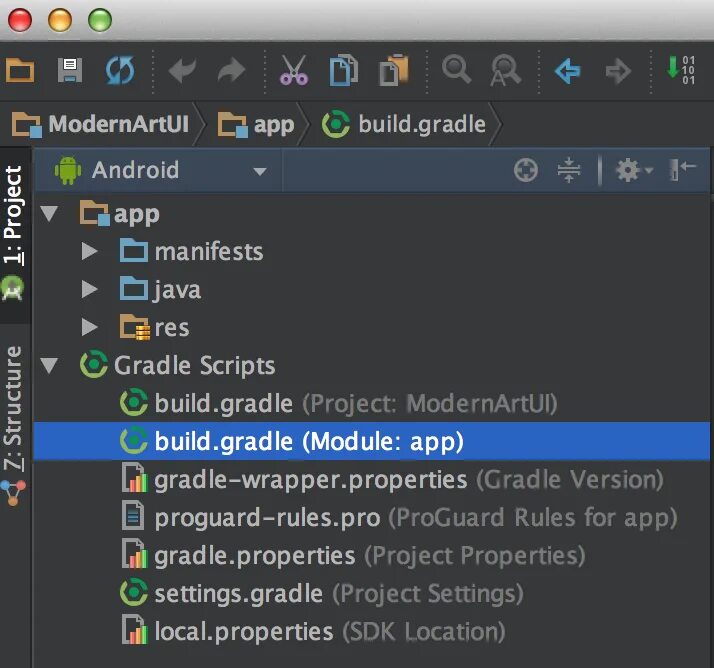
Task: Select gradle.properties (Project Properties)
Action: tap(372, 556)
